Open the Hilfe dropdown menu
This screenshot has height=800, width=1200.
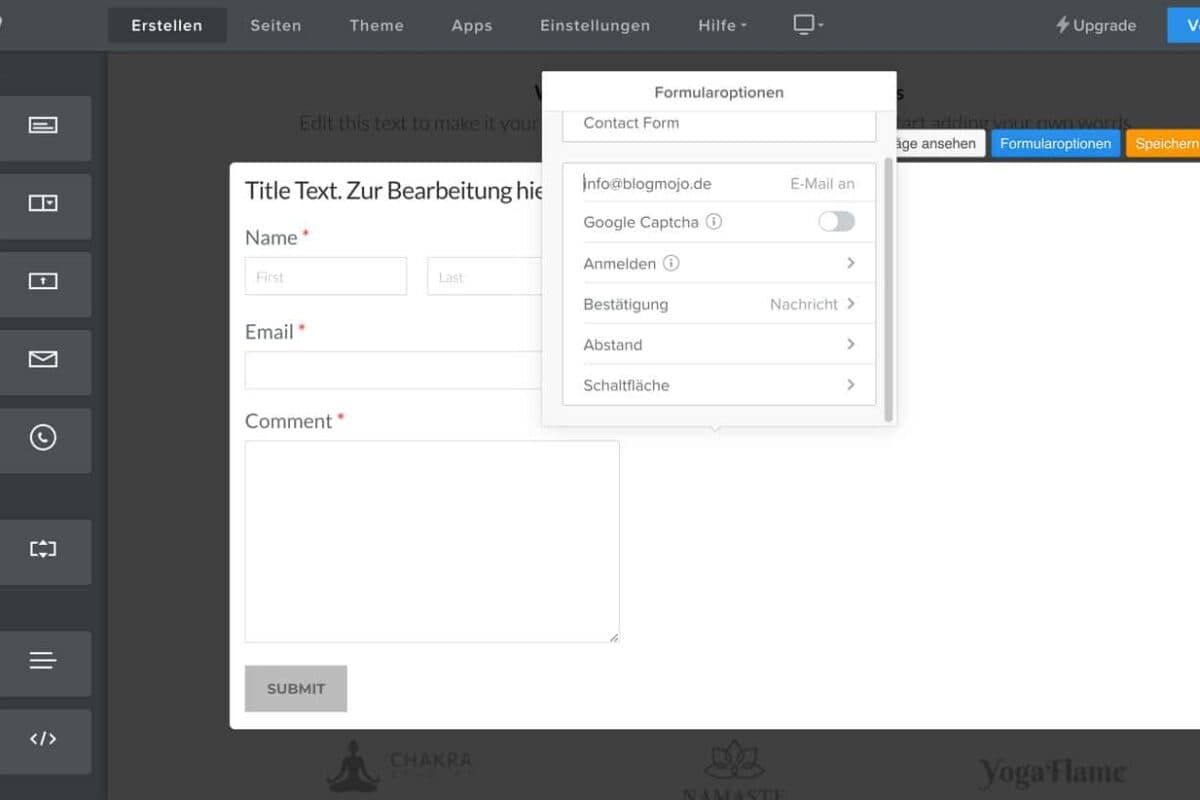[721, 25]
